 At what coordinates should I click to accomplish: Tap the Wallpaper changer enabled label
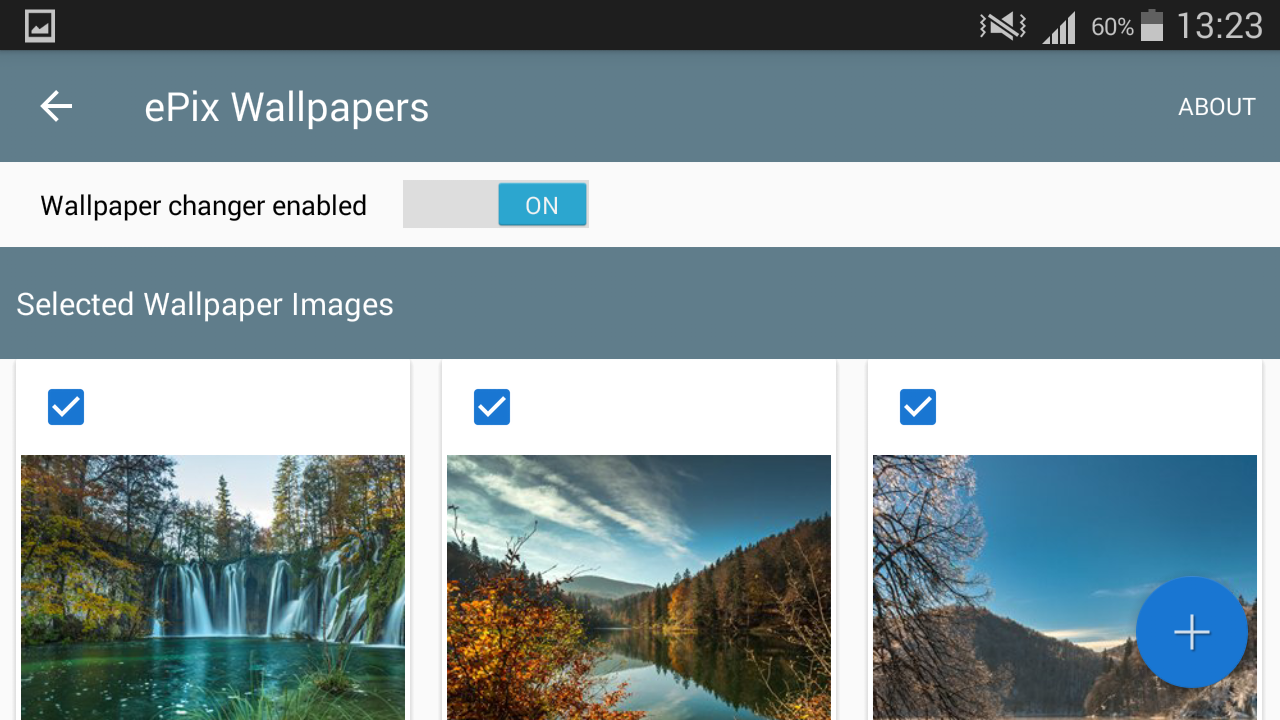click(204, 206)
